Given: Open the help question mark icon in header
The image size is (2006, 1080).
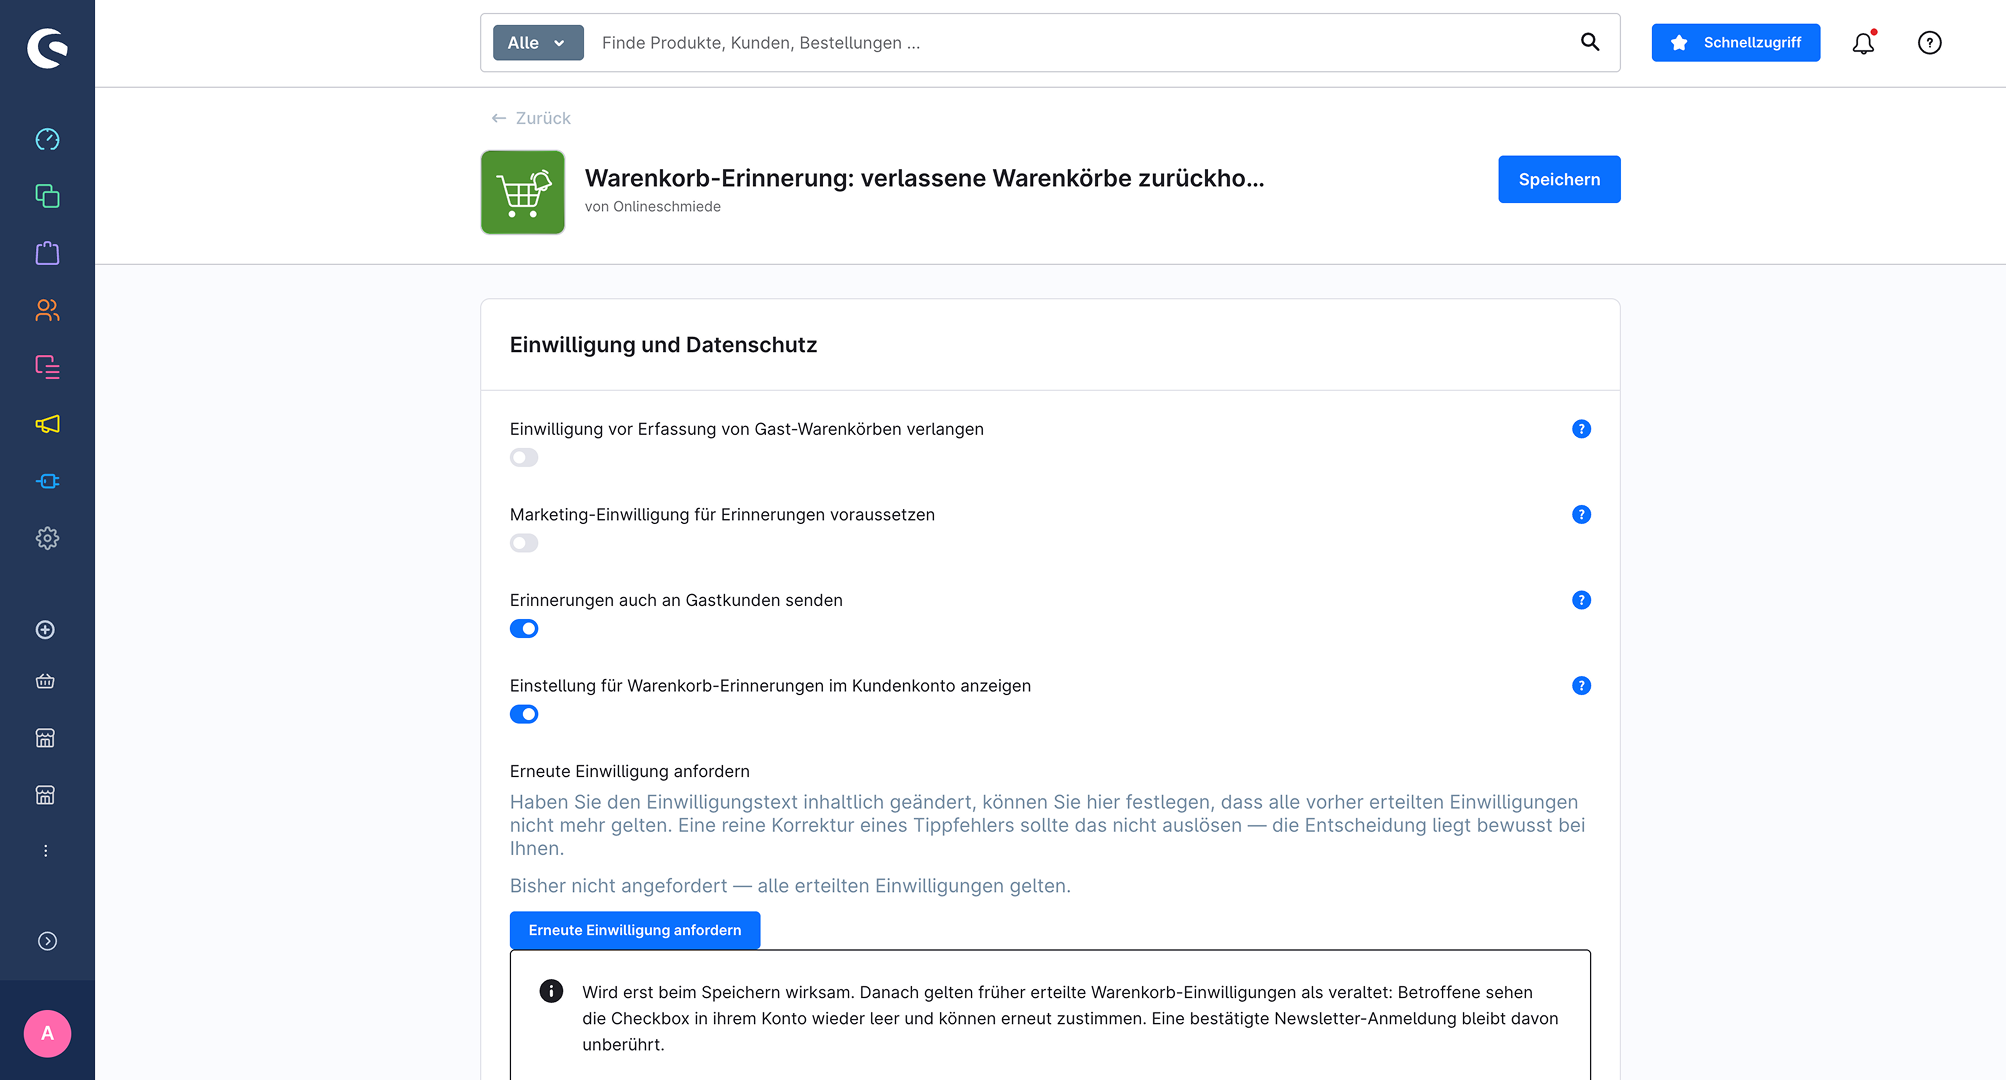Looking at the screenshot, I should point(1929,43).
